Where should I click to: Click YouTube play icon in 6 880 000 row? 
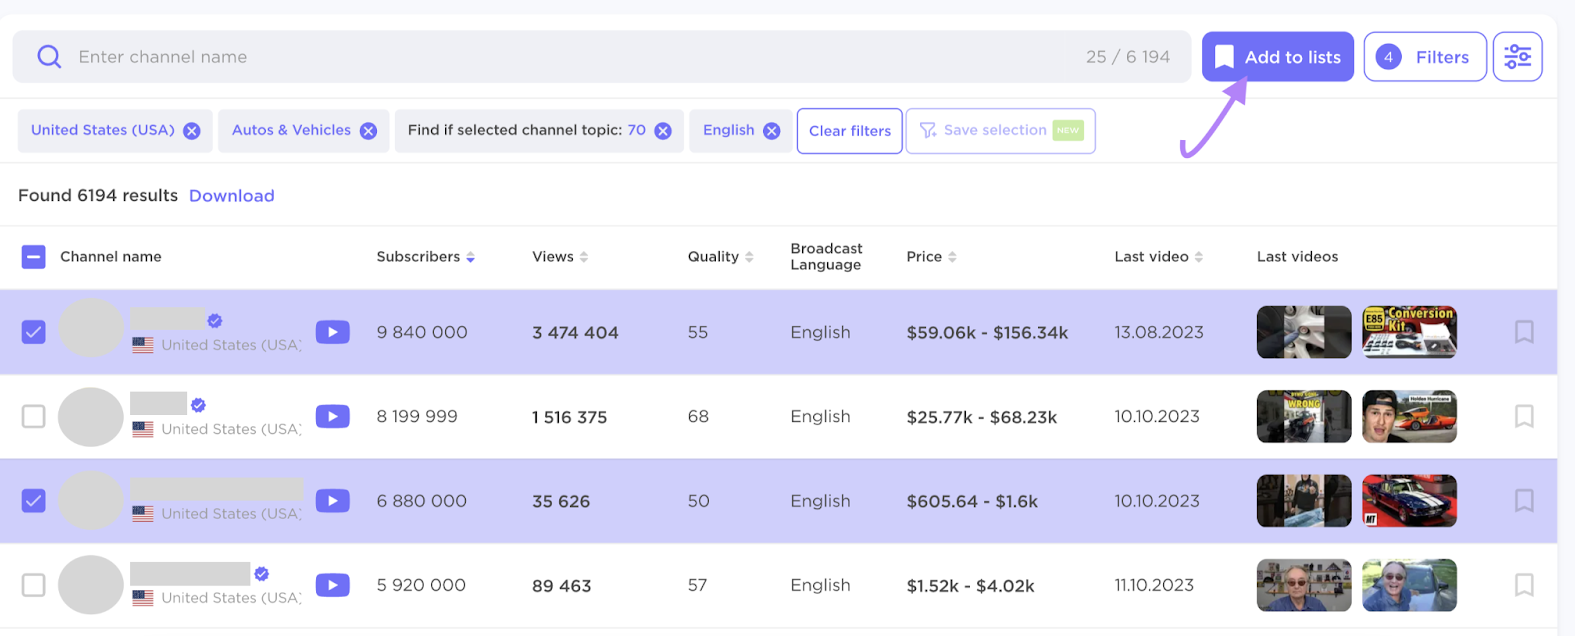click(332, 501)
